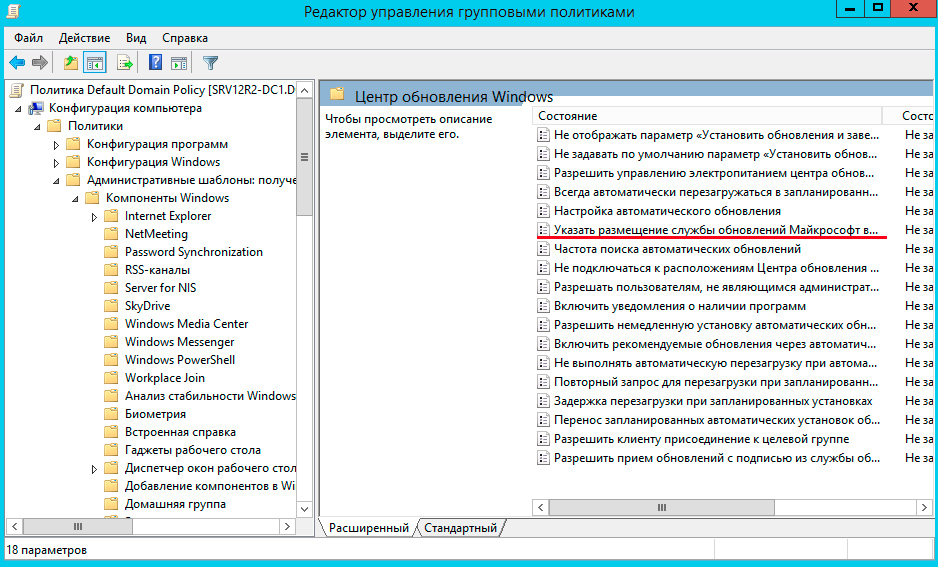938x567 pixels.
Task: Toggle the Show/Hide console tree icon
Action: [95, 62]
